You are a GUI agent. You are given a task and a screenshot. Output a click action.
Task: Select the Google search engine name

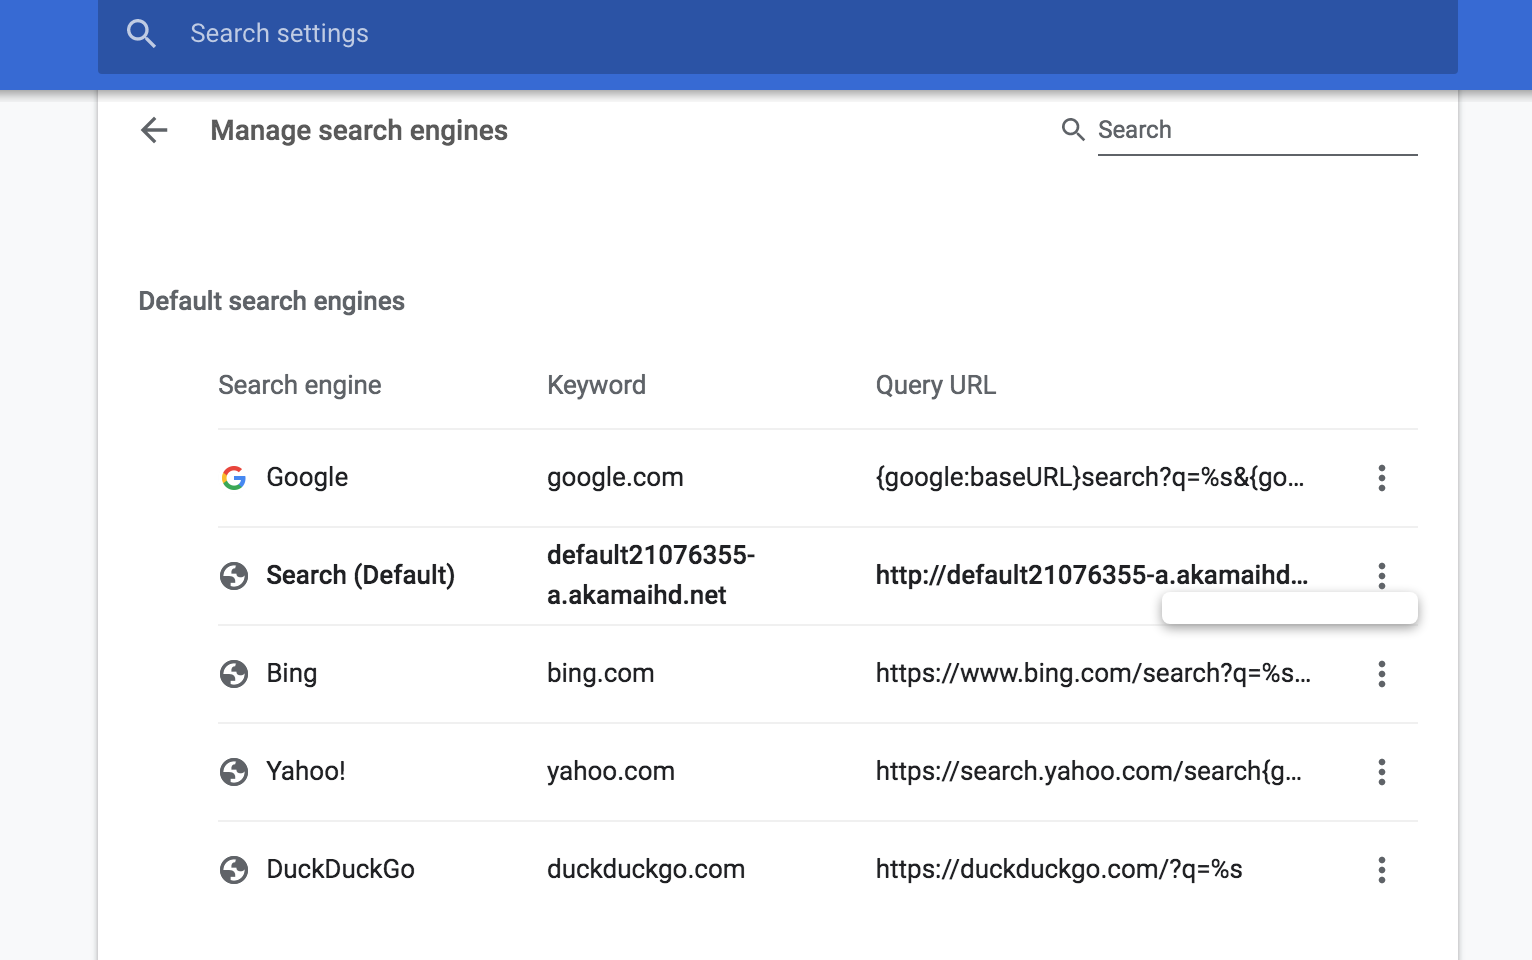pos(307,478)
